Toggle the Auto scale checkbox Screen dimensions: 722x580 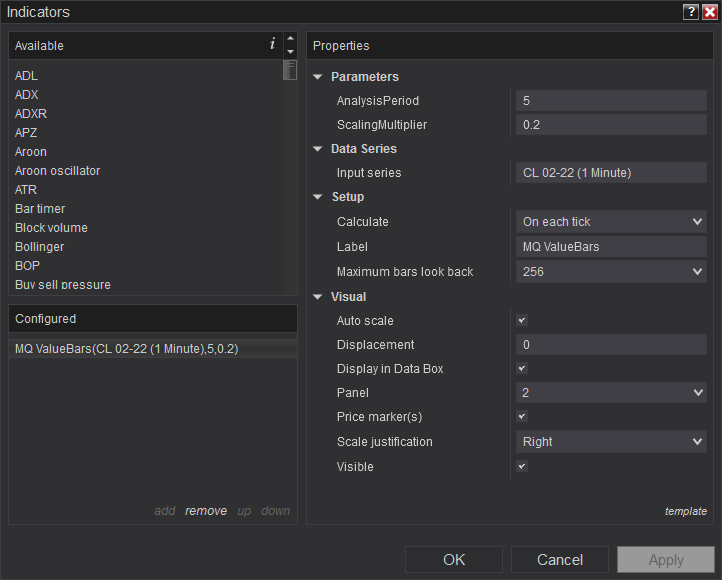[x=522, y=320]
